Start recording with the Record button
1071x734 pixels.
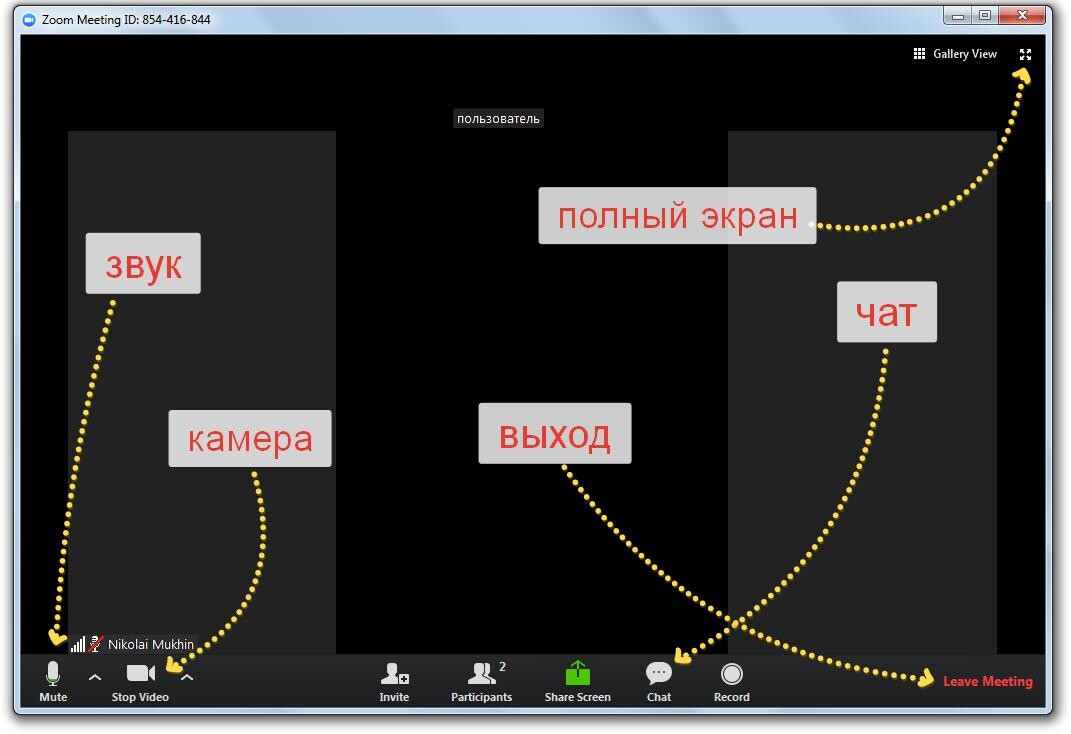click(x=732, y=674)
